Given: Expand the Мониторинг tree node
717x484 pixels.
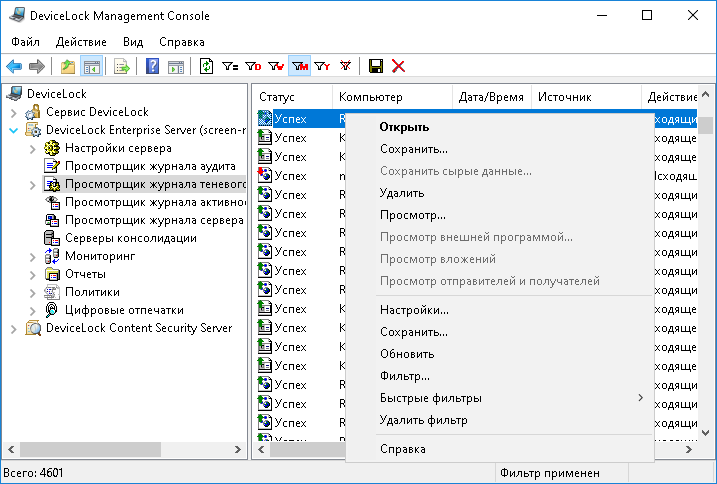Looking at the screenshot, I should coord(33,256).
